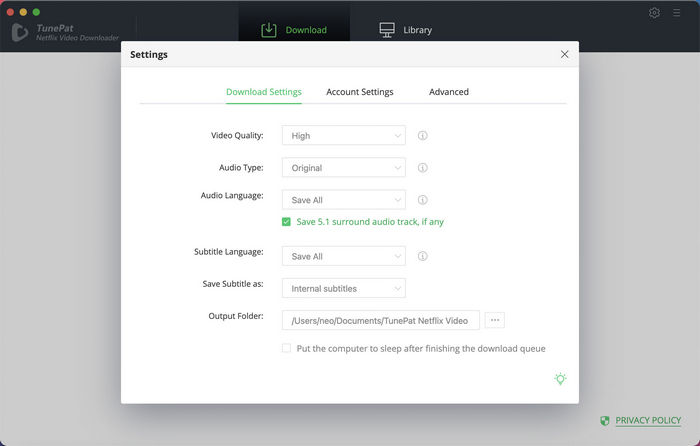The image size is (700, 446).
Task: Click the macOS green fullscreen button
Action: (x=36, y=12)
